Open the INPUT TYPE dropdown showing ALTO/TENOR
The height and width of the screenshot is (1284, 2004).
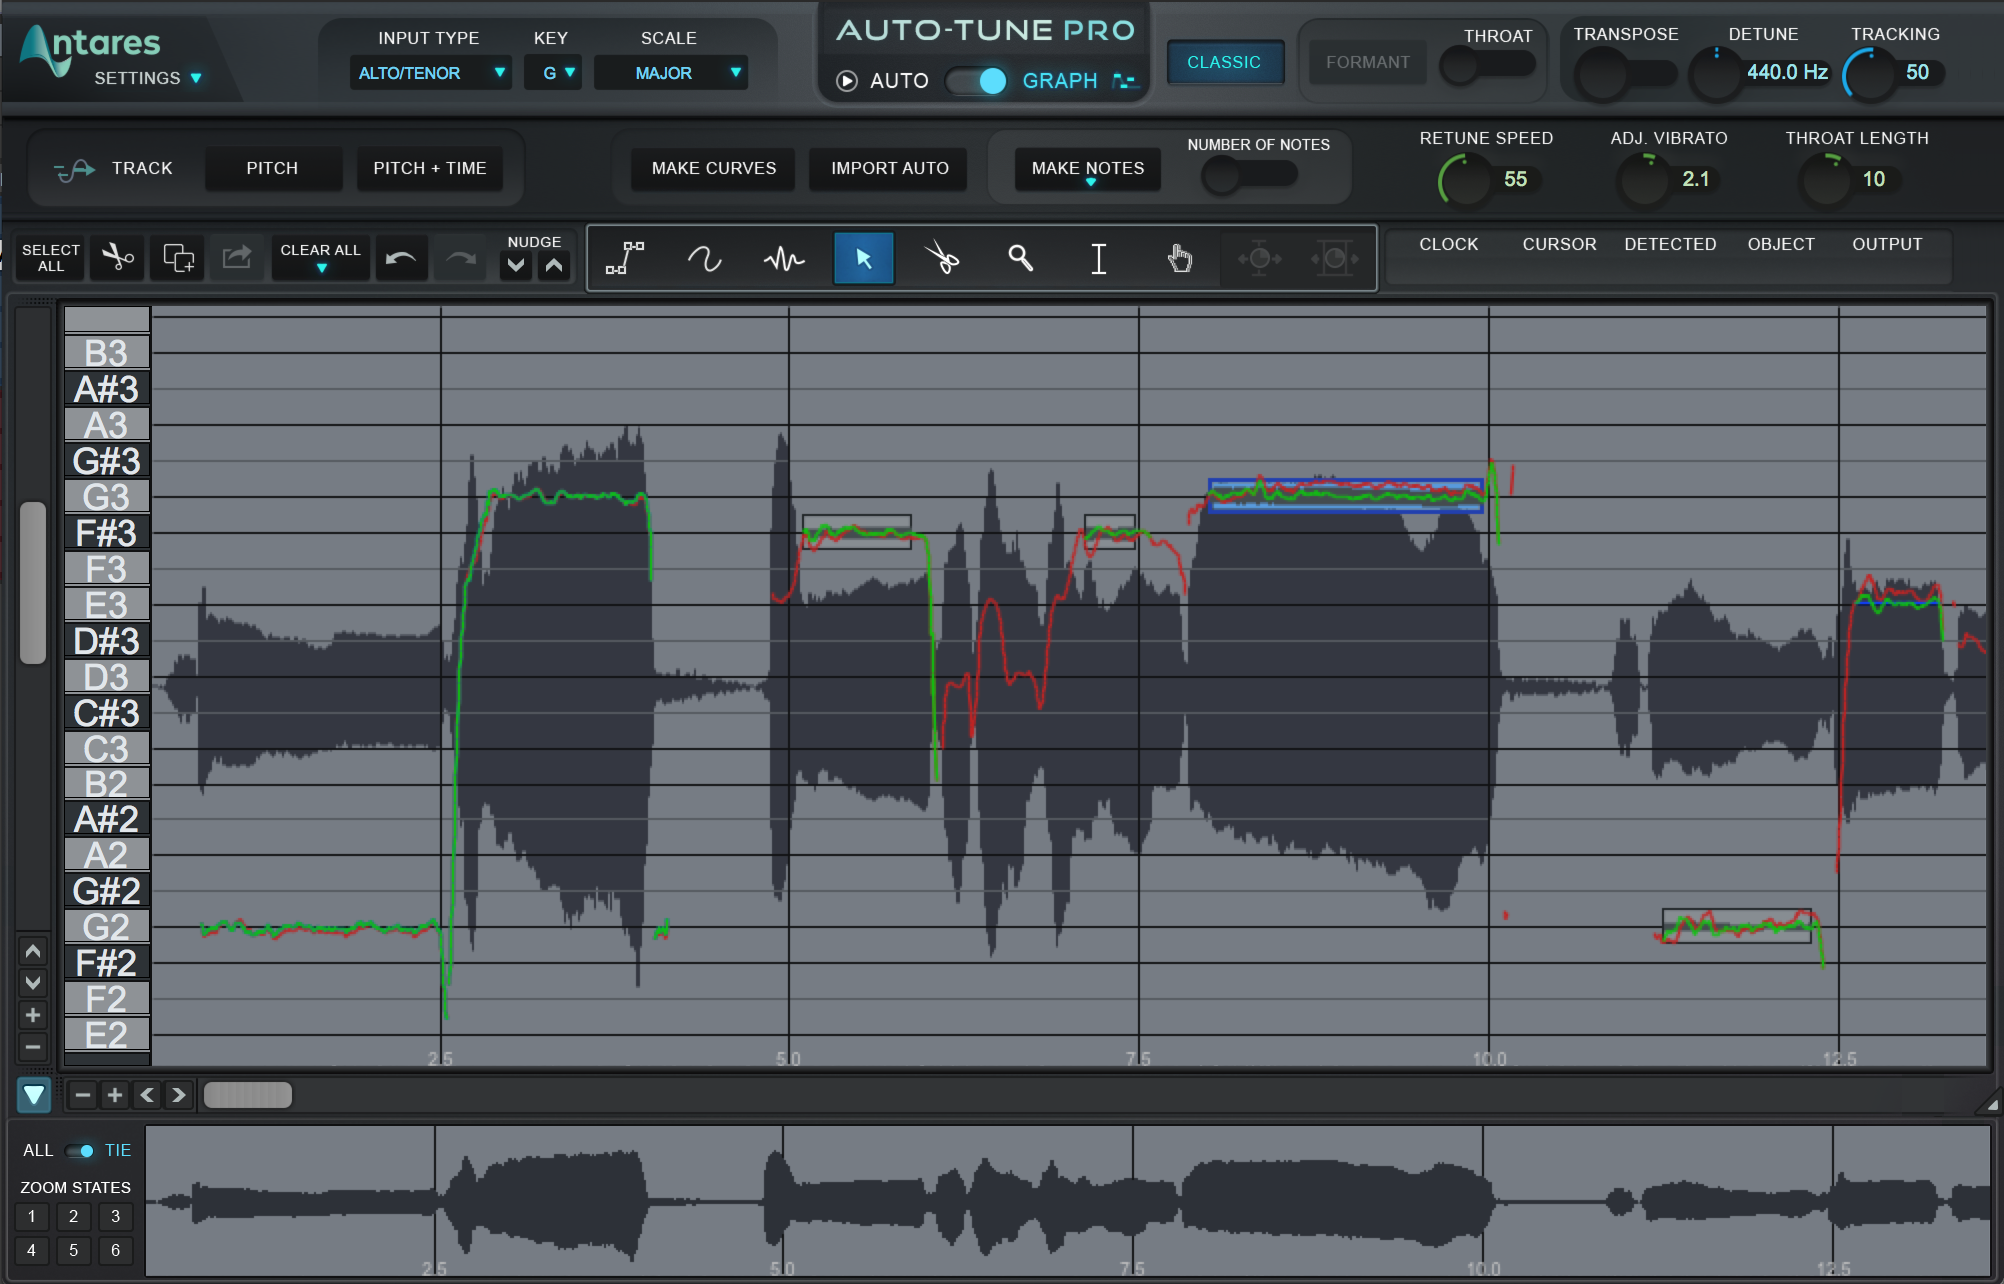click(430, 72)
